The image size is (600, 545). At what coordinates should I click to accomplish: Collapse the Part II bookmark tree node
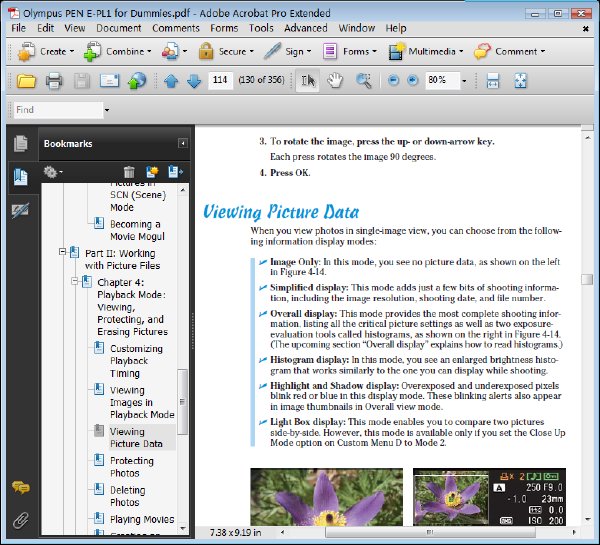click(62, 251)
